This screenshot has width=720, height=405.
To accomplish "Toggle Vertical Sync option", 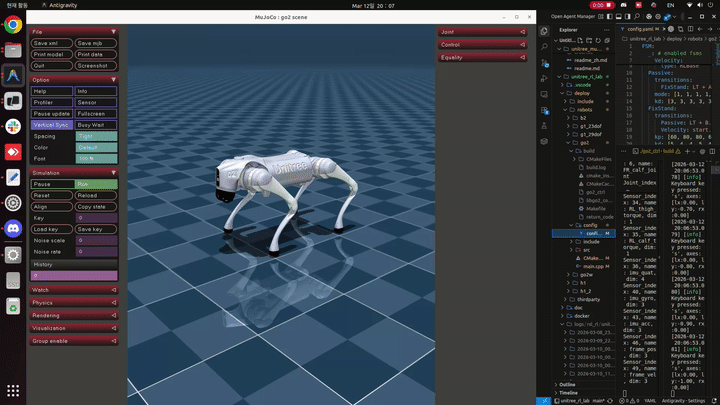I will (51, 124).
